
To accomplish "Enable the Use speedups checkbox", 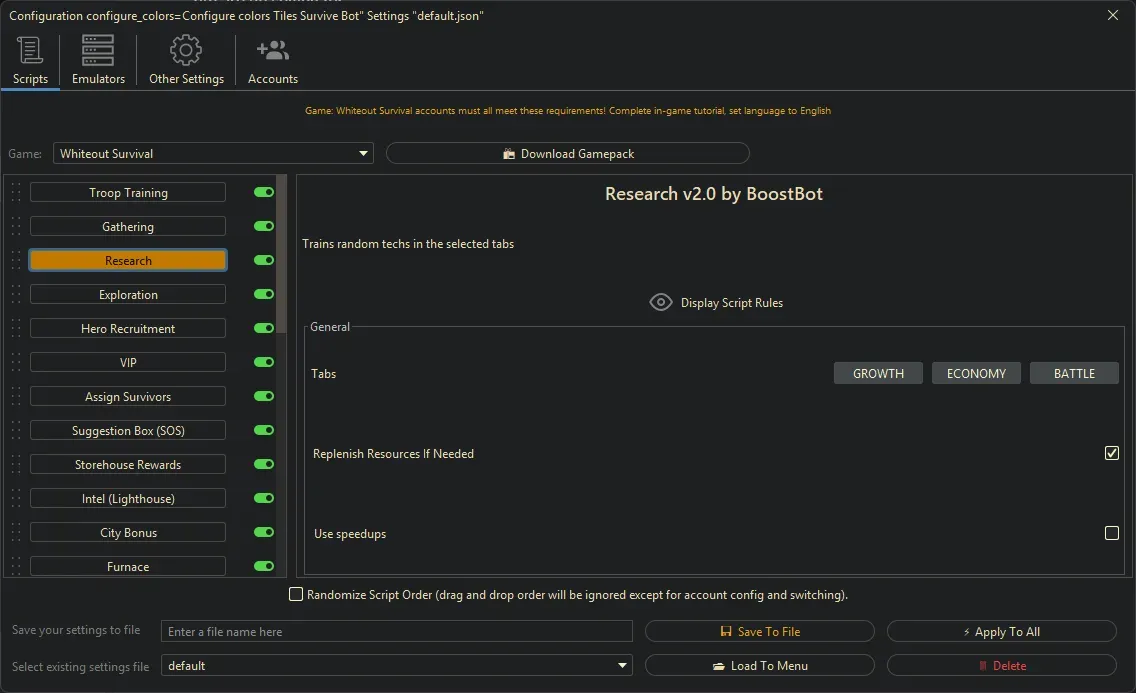I will 1111,533.
